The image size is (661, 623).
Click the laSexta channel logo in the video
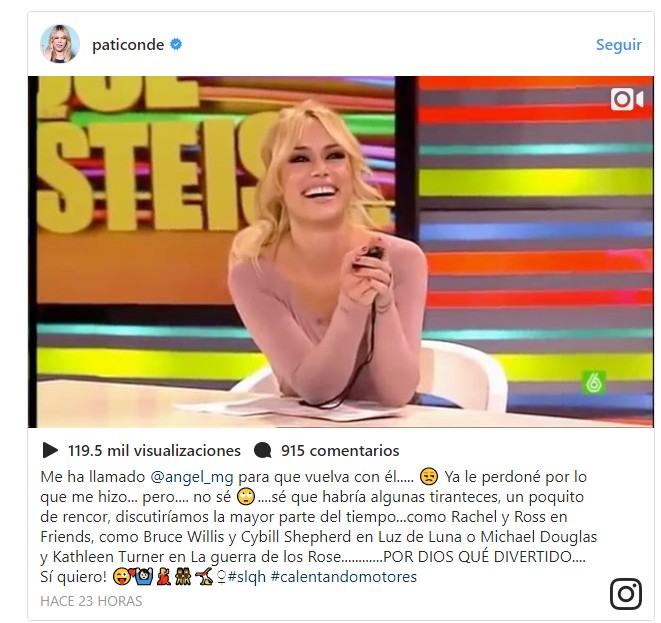pyautogui.click(x=594, y=382)
